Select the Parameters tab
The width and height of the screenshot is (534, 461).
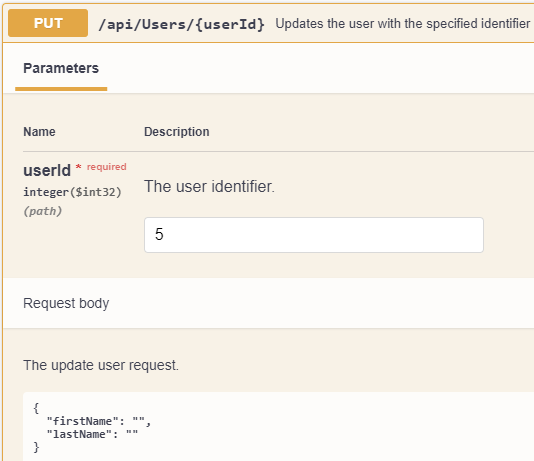pos(61,68)
